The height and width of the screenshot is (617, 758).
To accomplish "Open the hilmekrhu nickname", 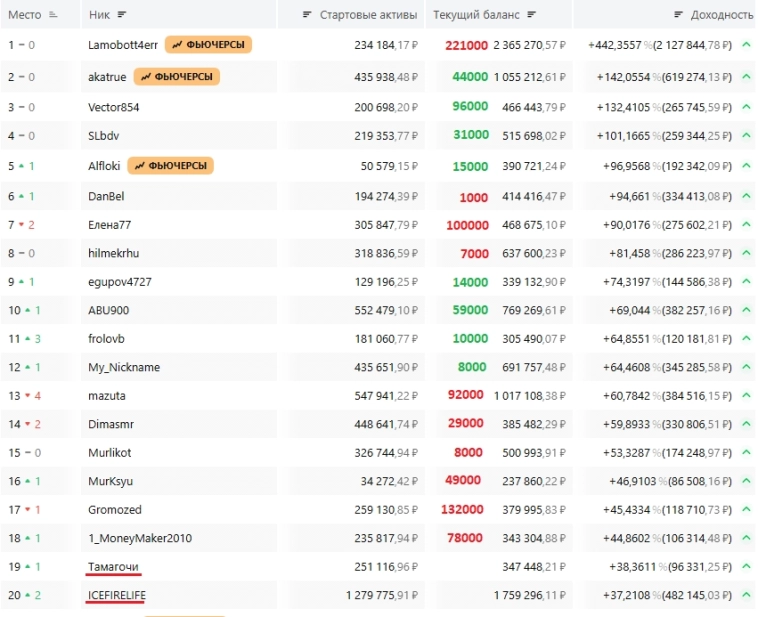I will point(114,253).
